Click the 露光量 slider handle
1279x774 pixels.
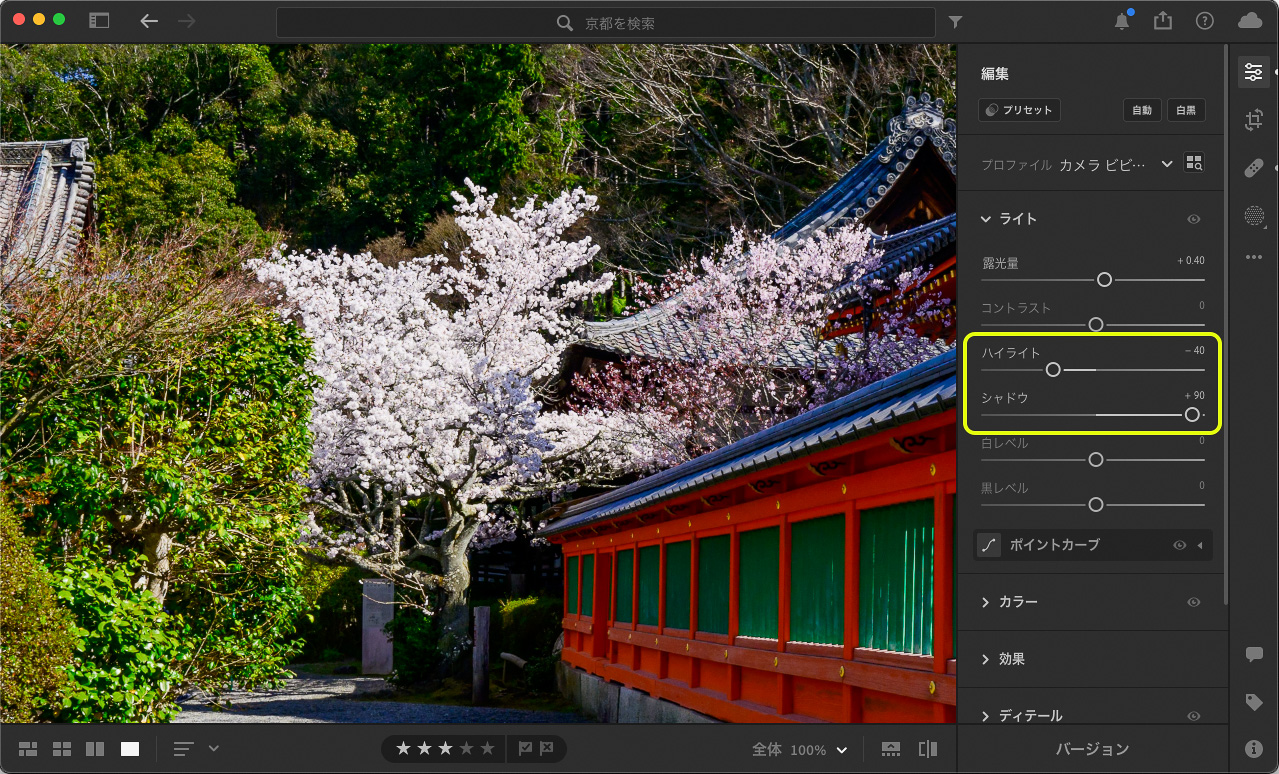[x=1104, y=280]
